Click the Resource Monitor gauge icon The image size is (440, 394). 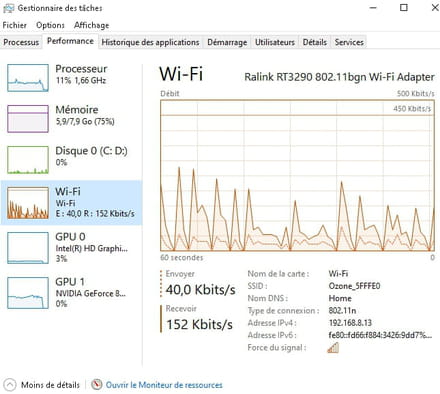pyautogui.click(x=96, y=384)
